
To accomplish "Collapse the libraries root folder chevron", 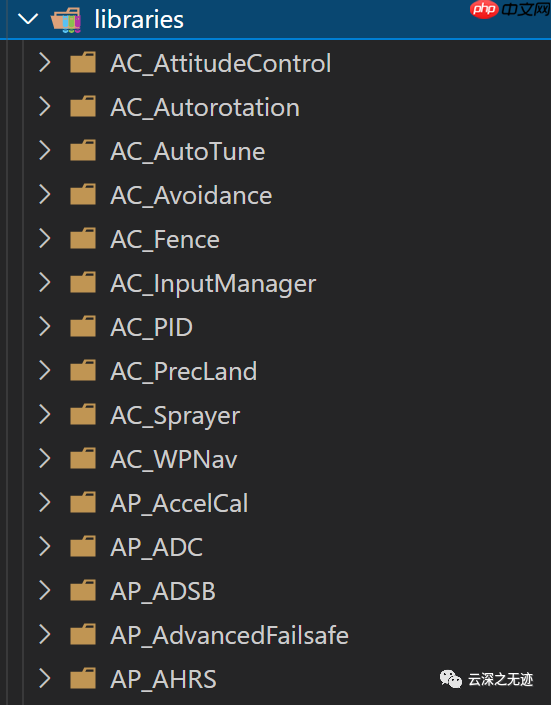I will click(28, 19).
